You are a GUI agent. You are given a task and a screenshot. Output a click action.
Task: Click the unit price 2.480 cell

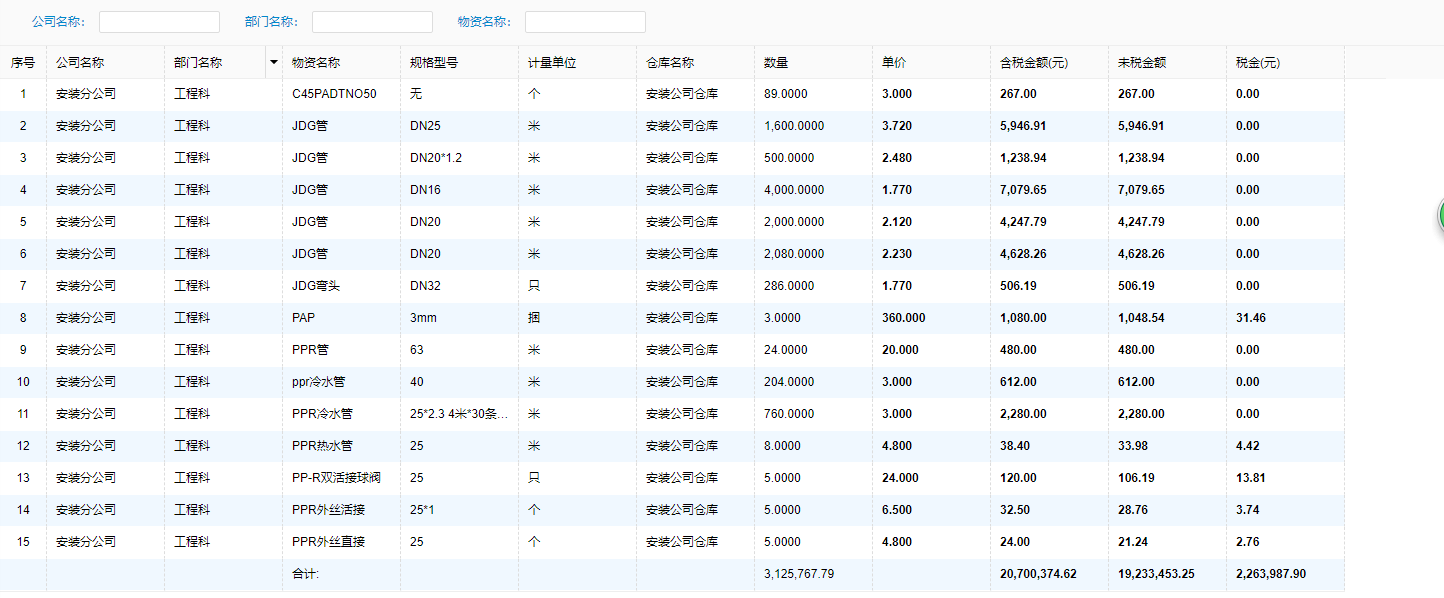tap(931, 158)
